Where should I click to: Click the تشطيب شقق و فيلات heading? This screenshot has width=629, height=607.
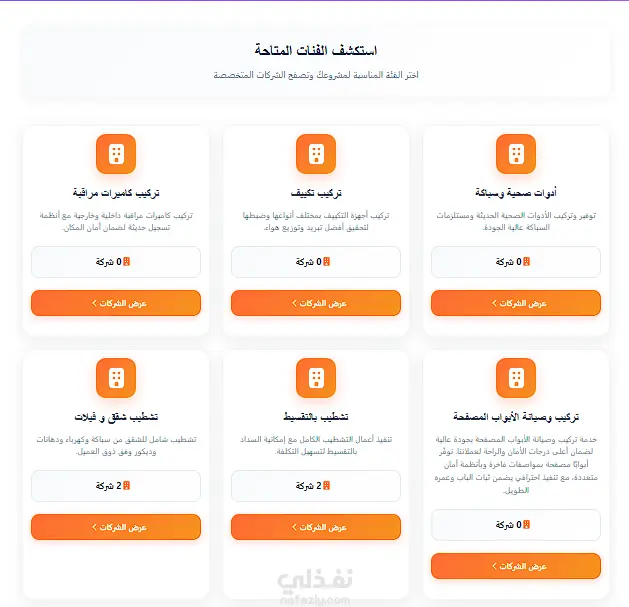tap(116, 417)
